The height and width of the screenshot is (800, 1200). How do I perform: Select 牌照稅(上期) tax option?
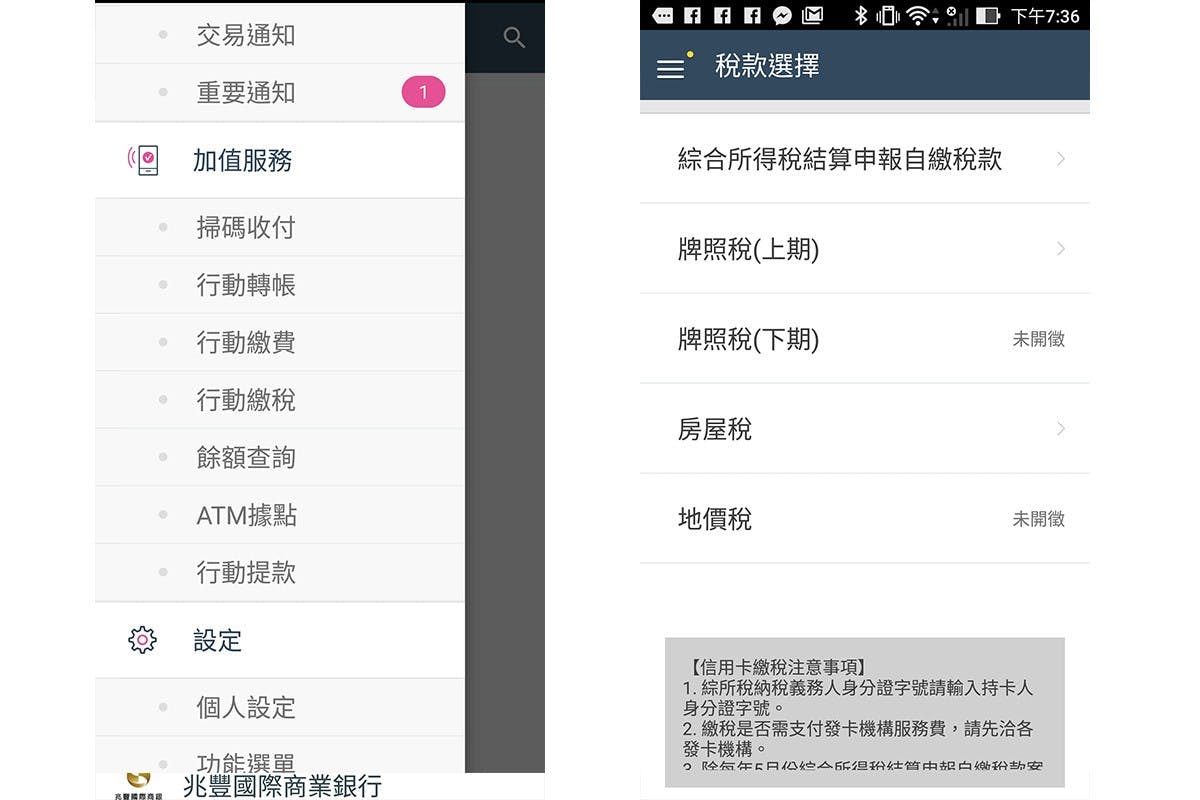(864, 248)
